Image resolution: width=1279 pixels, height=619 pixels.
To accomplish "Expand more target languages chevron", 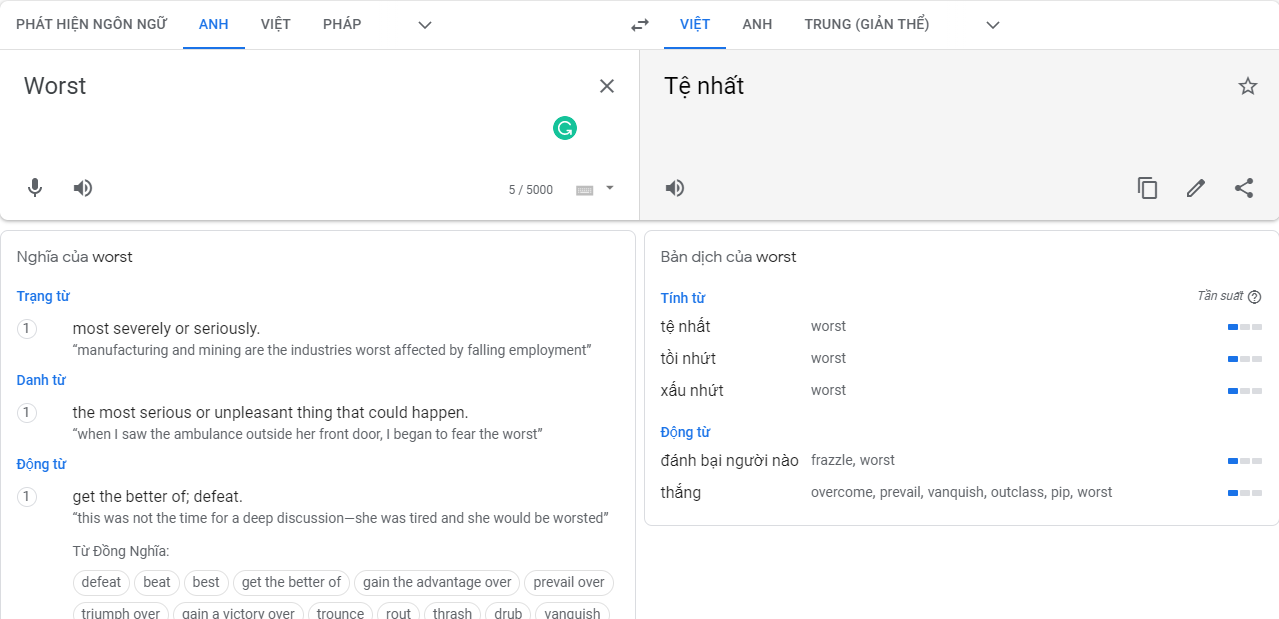I will 993,25.
